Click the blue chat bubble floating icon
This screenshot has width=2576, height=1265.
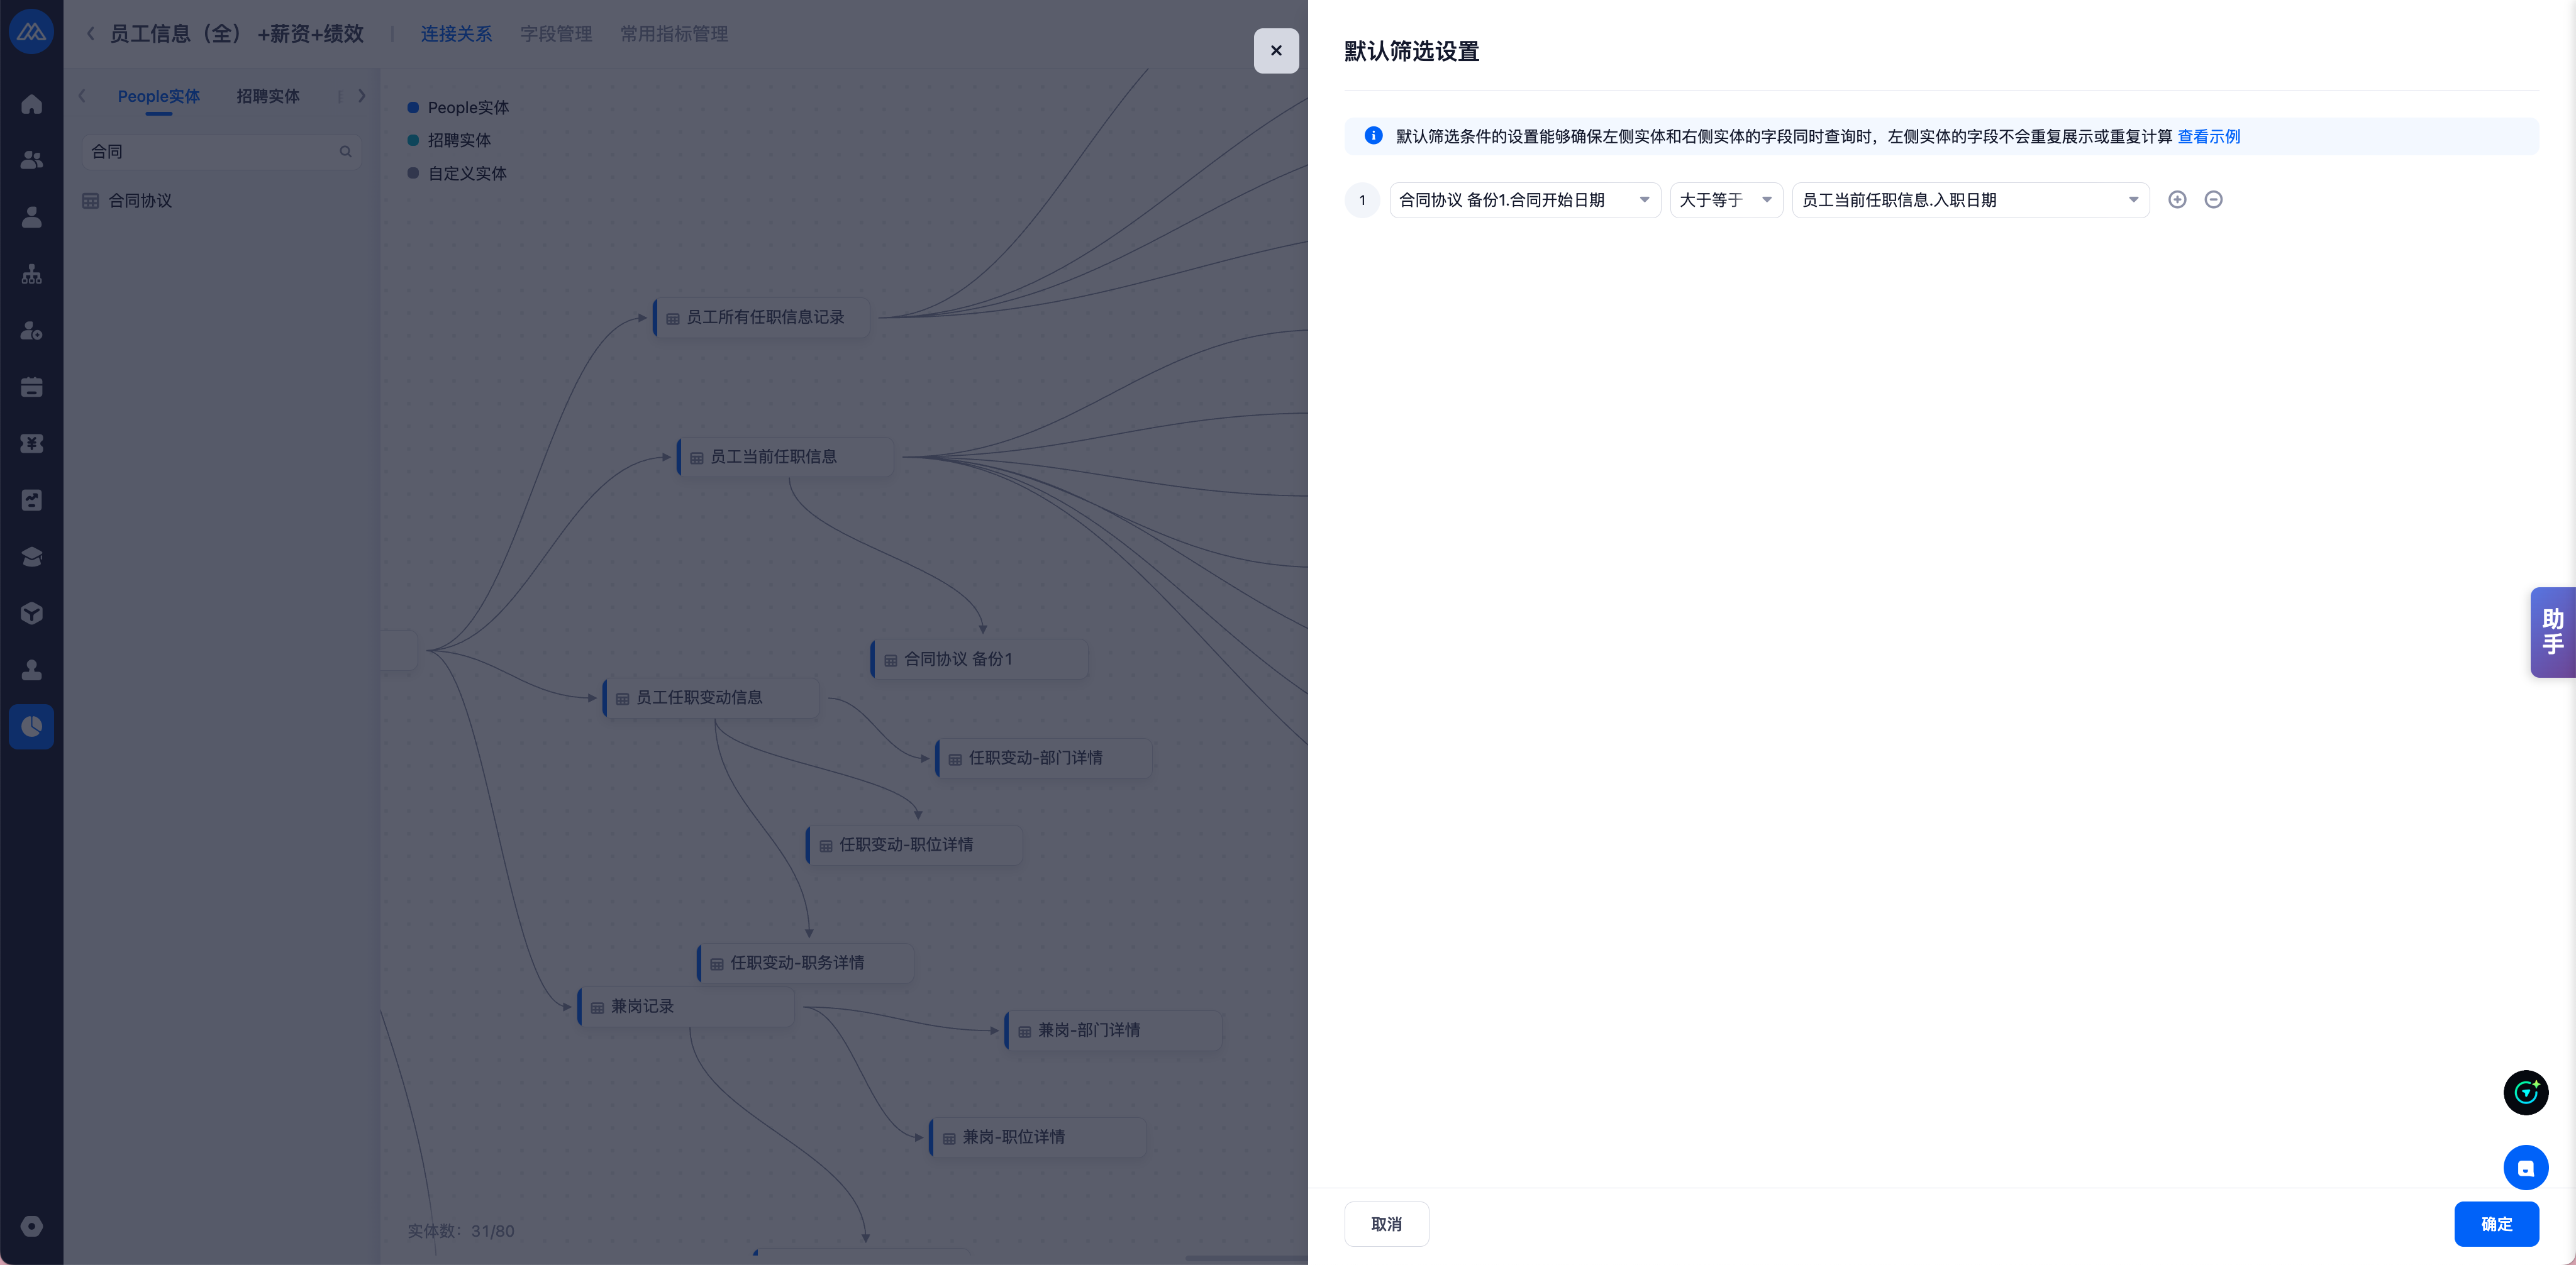(2525, 1167)
